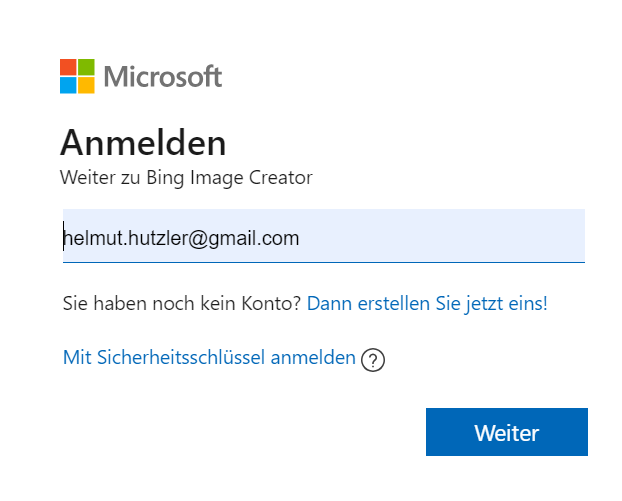
Task: Click the word 'erstellen' in the account link
Action: pos(394,304)
